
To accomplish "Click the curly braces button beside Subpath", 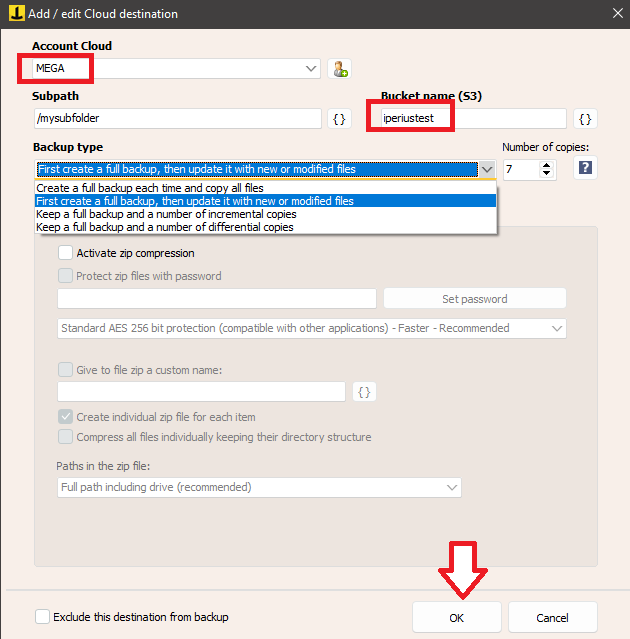I will pos(340,119).
